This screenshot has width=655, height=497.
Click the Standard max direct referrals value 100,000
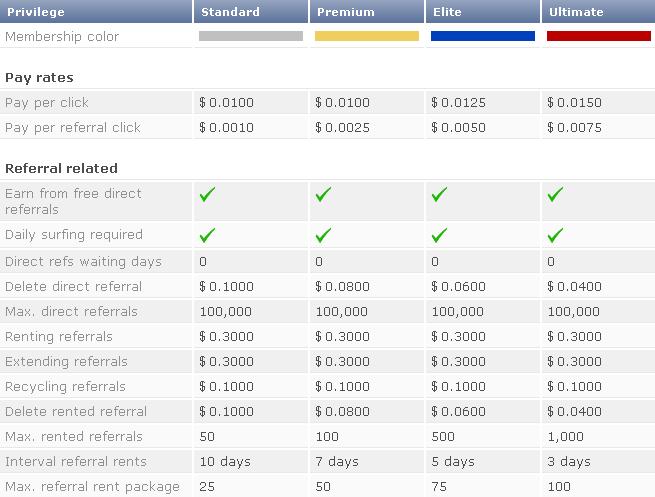point(226,312)
